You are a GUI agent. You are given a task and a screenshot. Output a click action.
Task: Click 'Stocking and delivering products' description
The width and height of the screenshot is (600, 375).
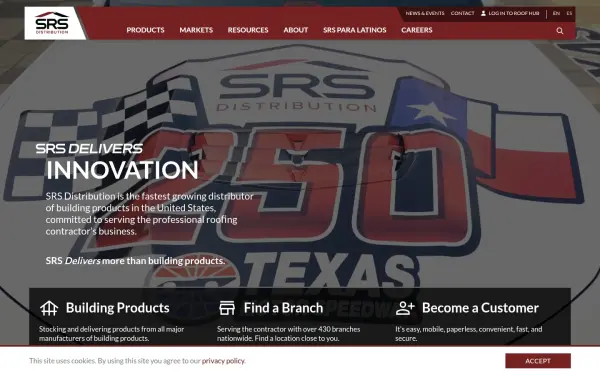(x=111, y=334)
